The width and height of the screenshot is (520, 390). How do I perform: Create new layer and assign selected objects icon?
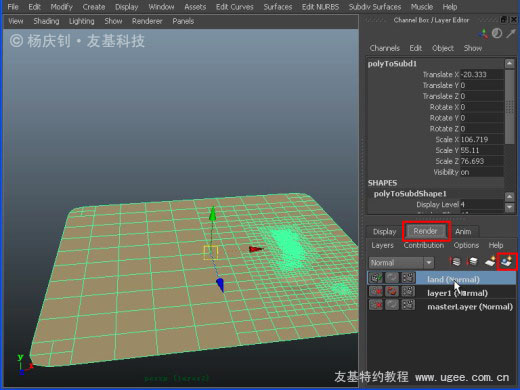(507, 262)
